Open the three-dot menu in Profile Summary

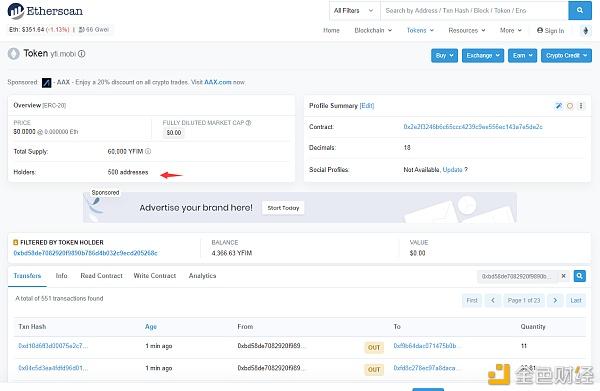click(x=581, y=106)
